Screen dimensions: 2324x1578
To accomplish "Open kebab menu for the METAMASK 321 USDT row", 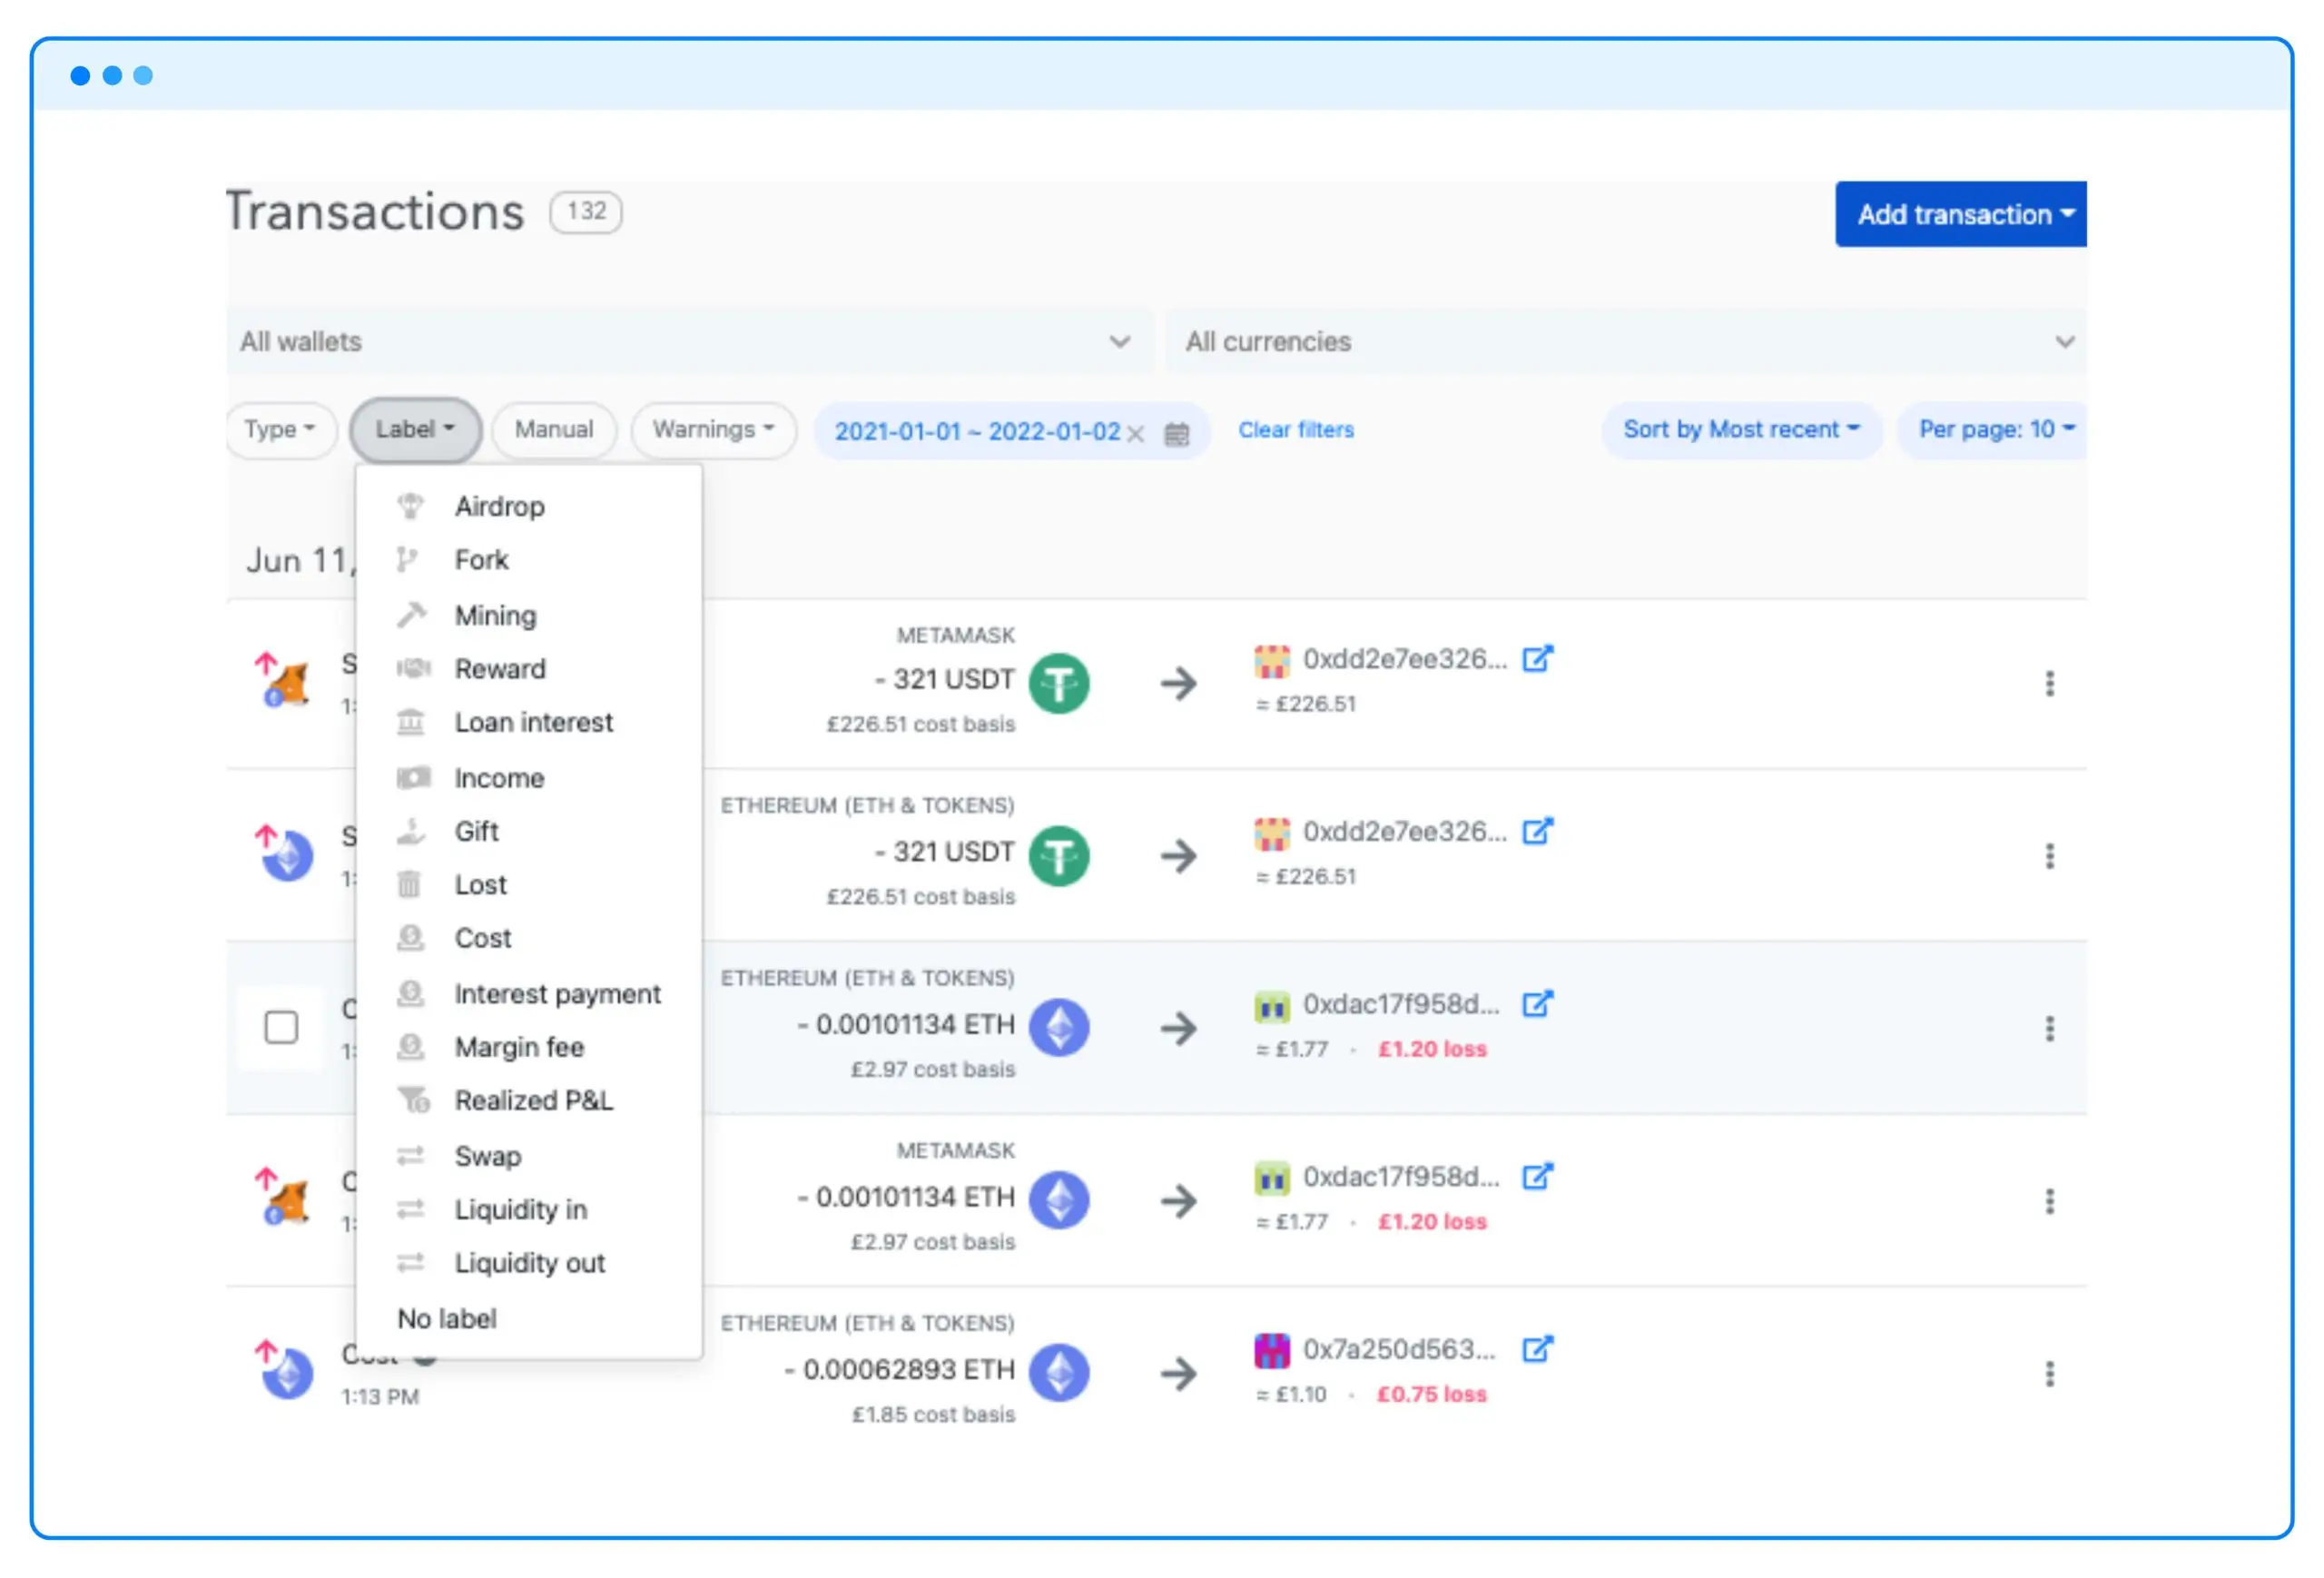I will [2049, 684].
